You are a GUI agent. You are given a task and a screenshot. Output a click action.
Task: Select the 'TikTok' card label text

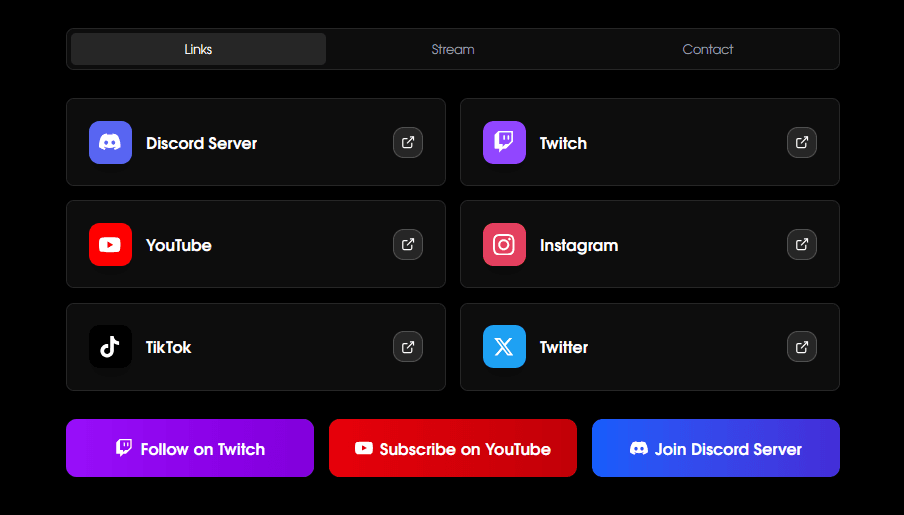(x=168, y=347)
